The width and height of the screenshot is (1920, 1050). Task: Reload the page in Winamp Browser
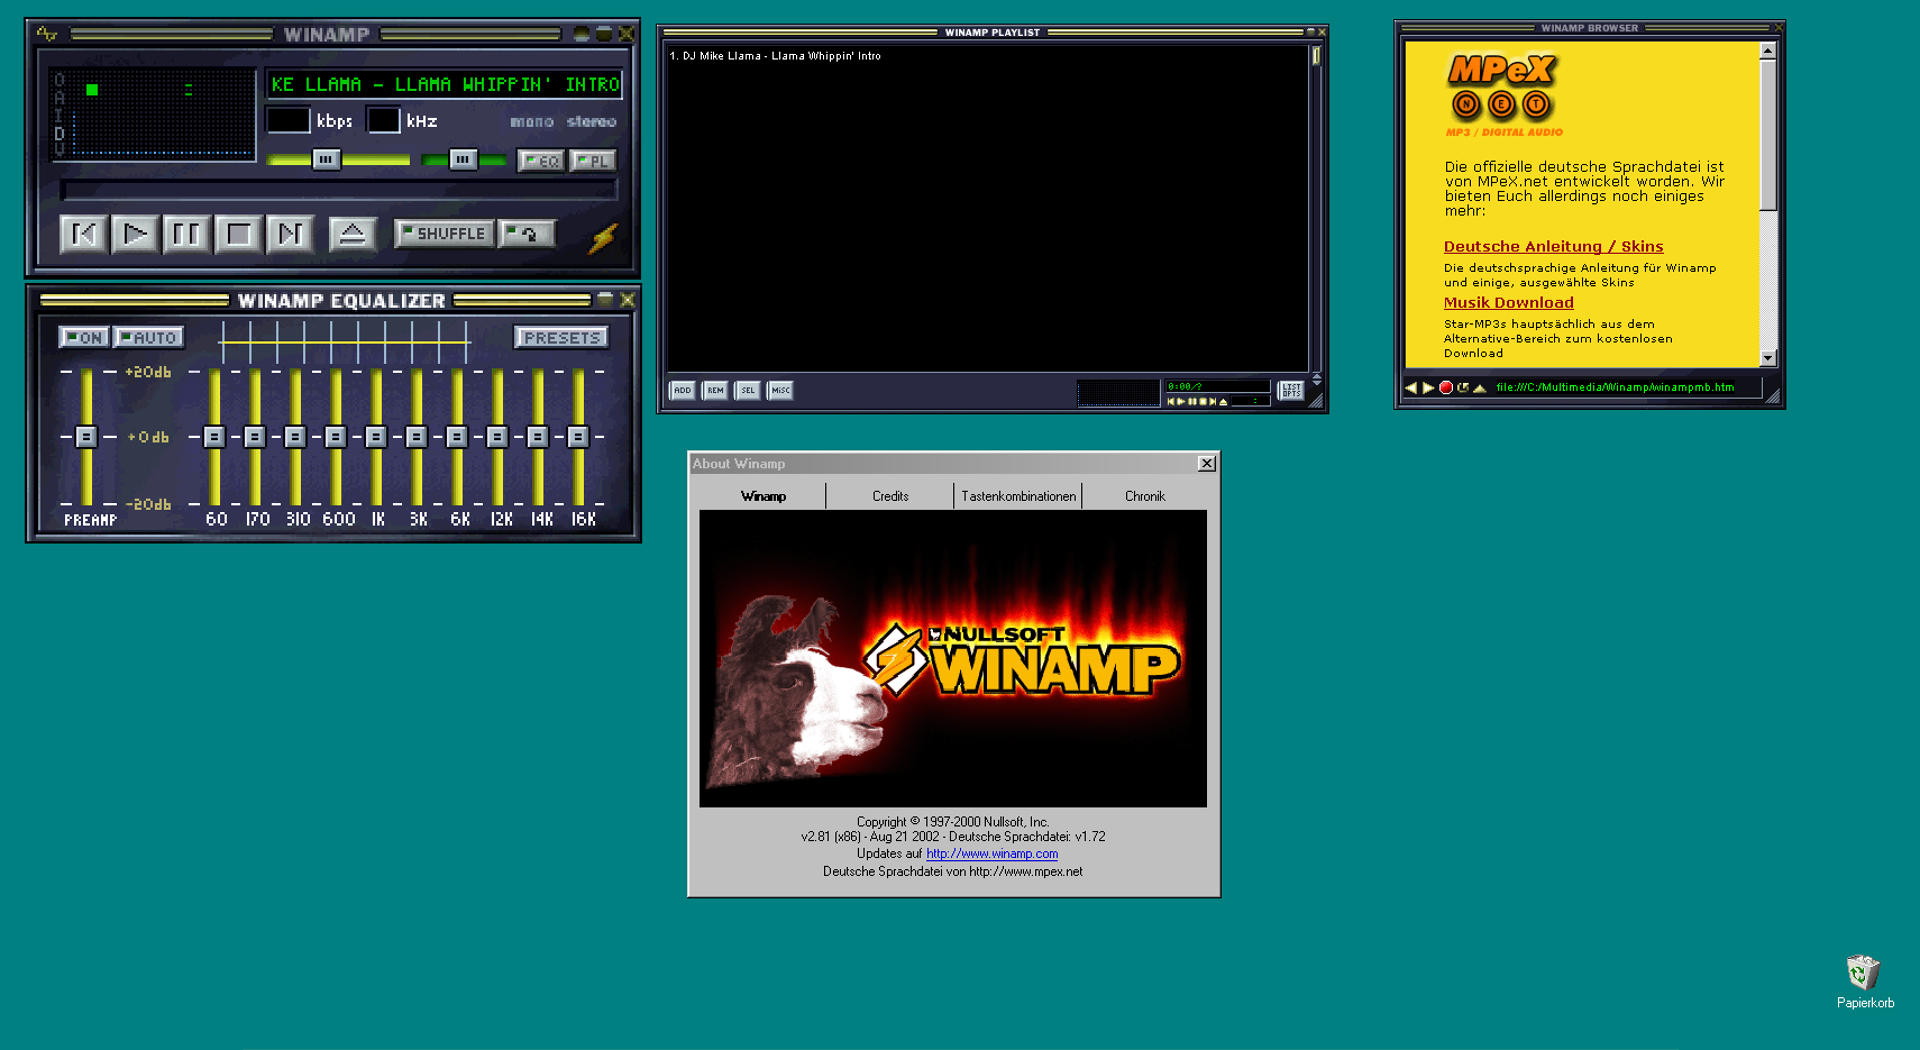(x=1463, y=388)
